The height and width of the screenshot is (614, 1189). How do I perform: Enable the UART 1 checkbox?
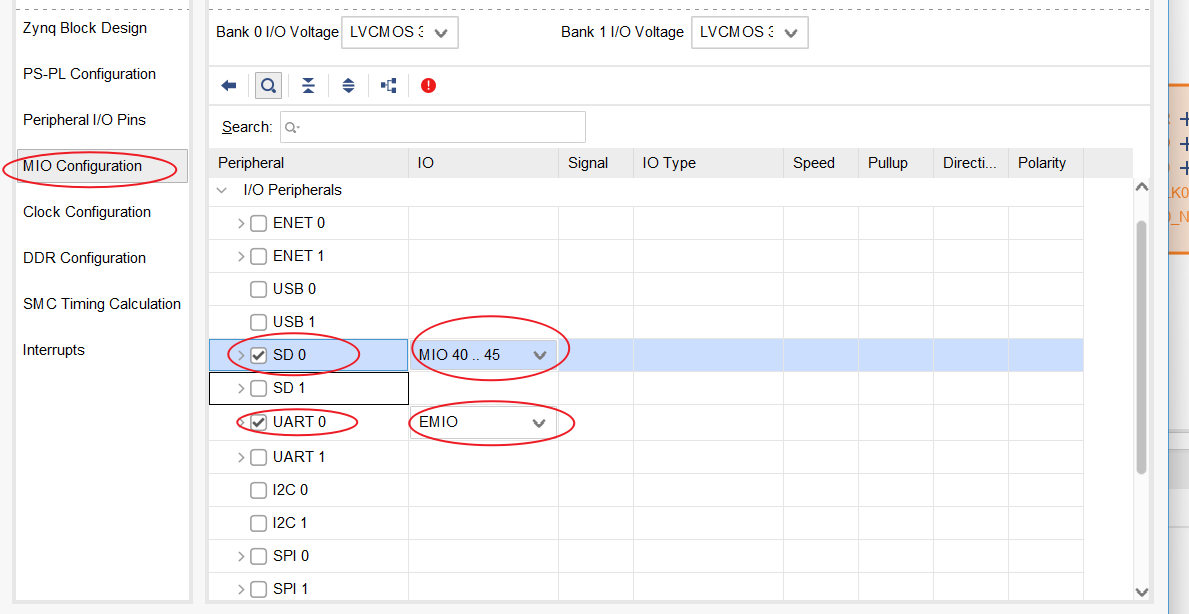pos(259,457)
